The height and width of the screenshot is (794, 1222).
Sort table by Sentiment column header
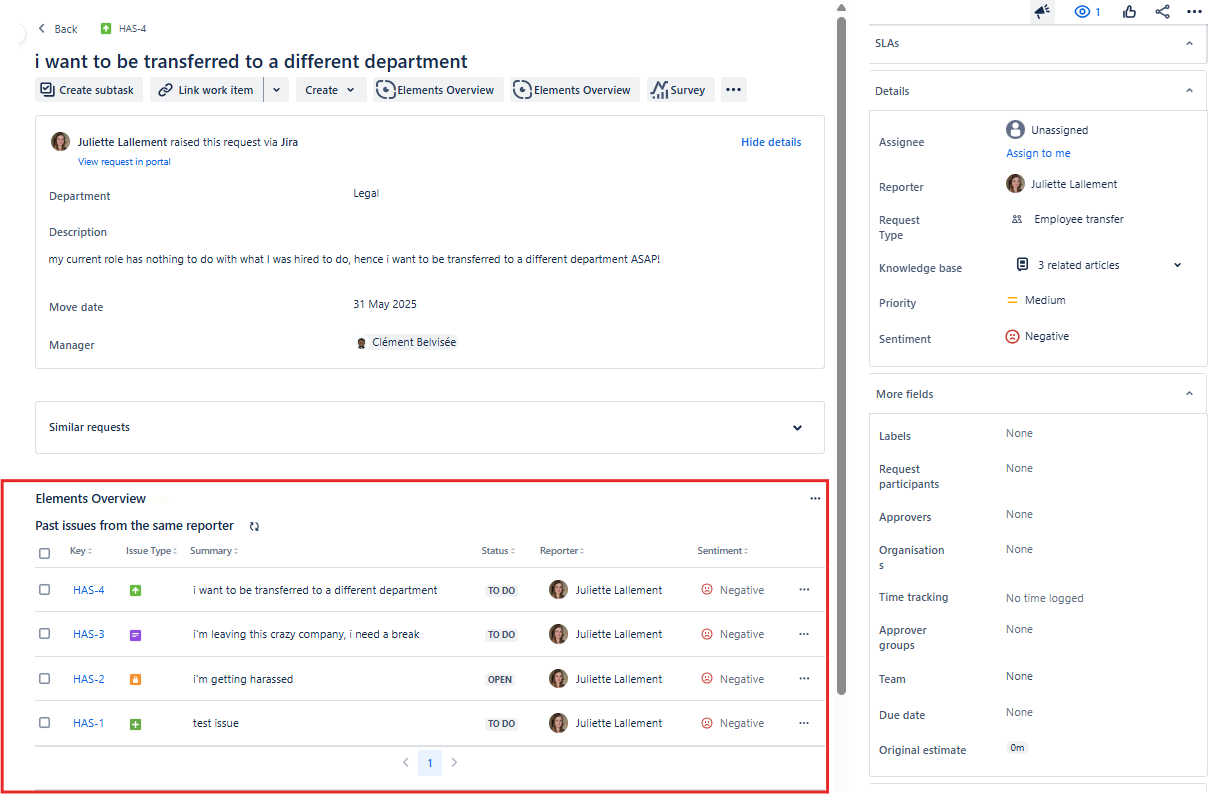tap(722, 551)
